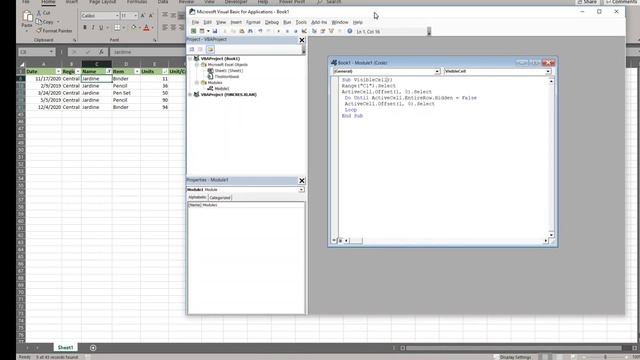
Task: Open the Units column filter dropdown
Action: (165, 71)
